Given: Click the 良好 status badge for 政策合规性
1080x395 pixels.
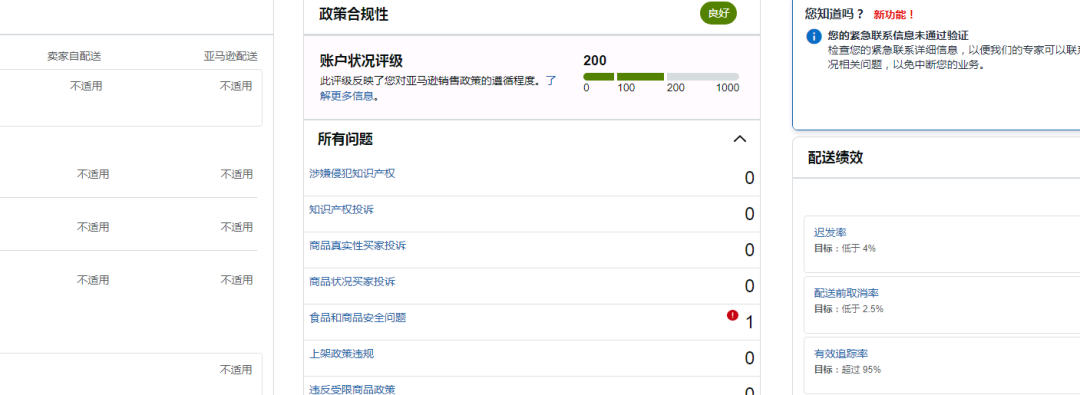Looking at the screenshot, I should tap(718, 14).
